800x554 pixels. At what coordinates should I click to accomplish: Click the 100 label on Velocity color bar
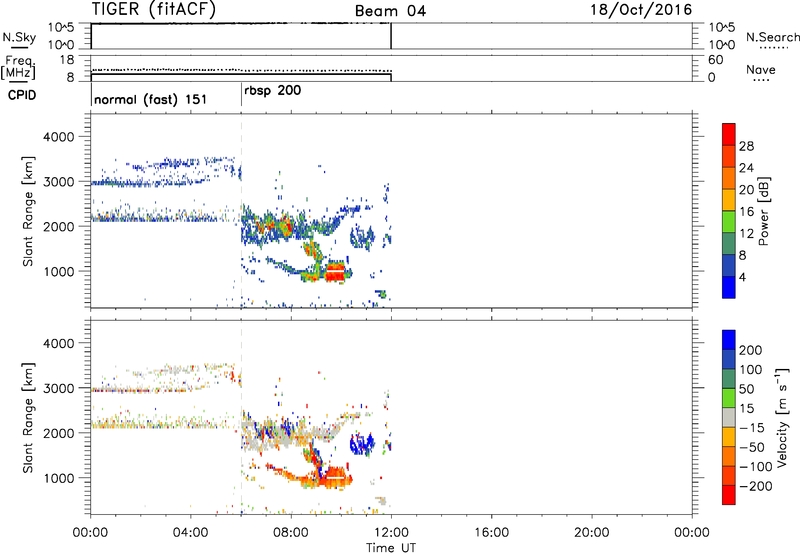pyautogui.click(x=751, y=370)
